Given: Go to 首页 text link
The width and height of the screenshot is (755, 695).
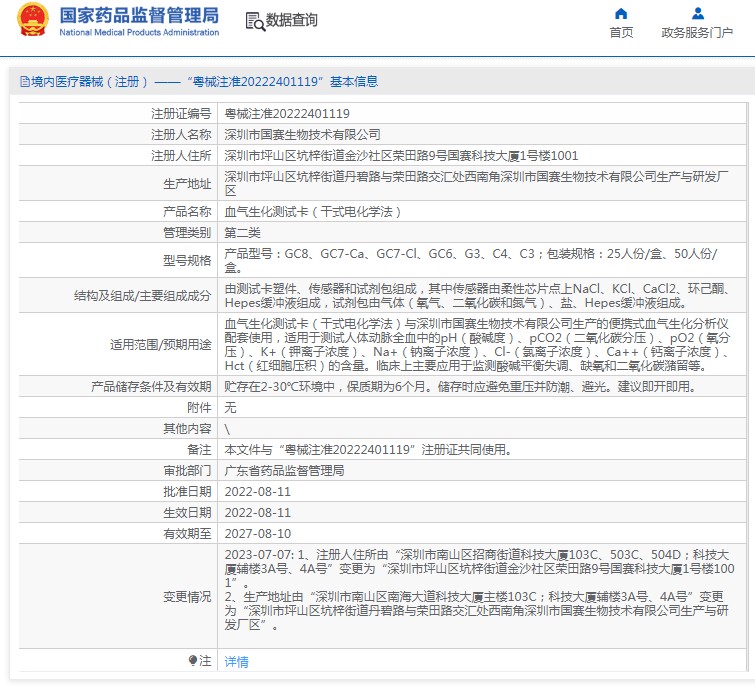Looking at the screenshot, I should point(621,32).
